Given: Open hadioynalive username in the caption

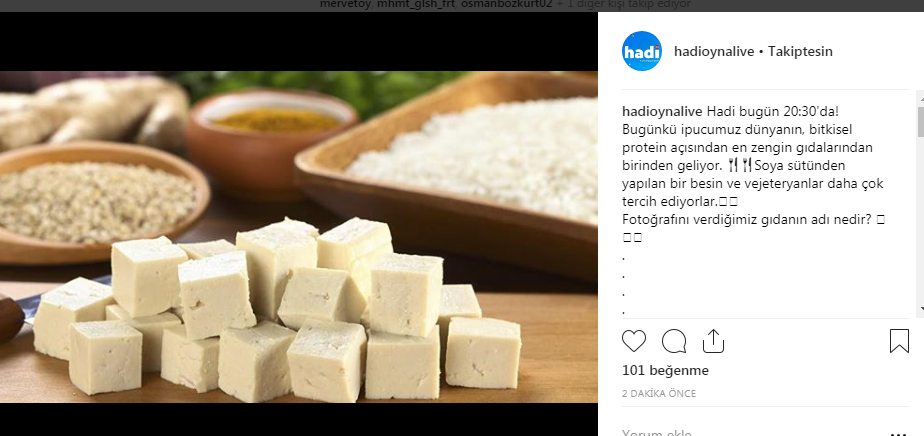Looking at the screenshot, I should click(x=662, y=111).
